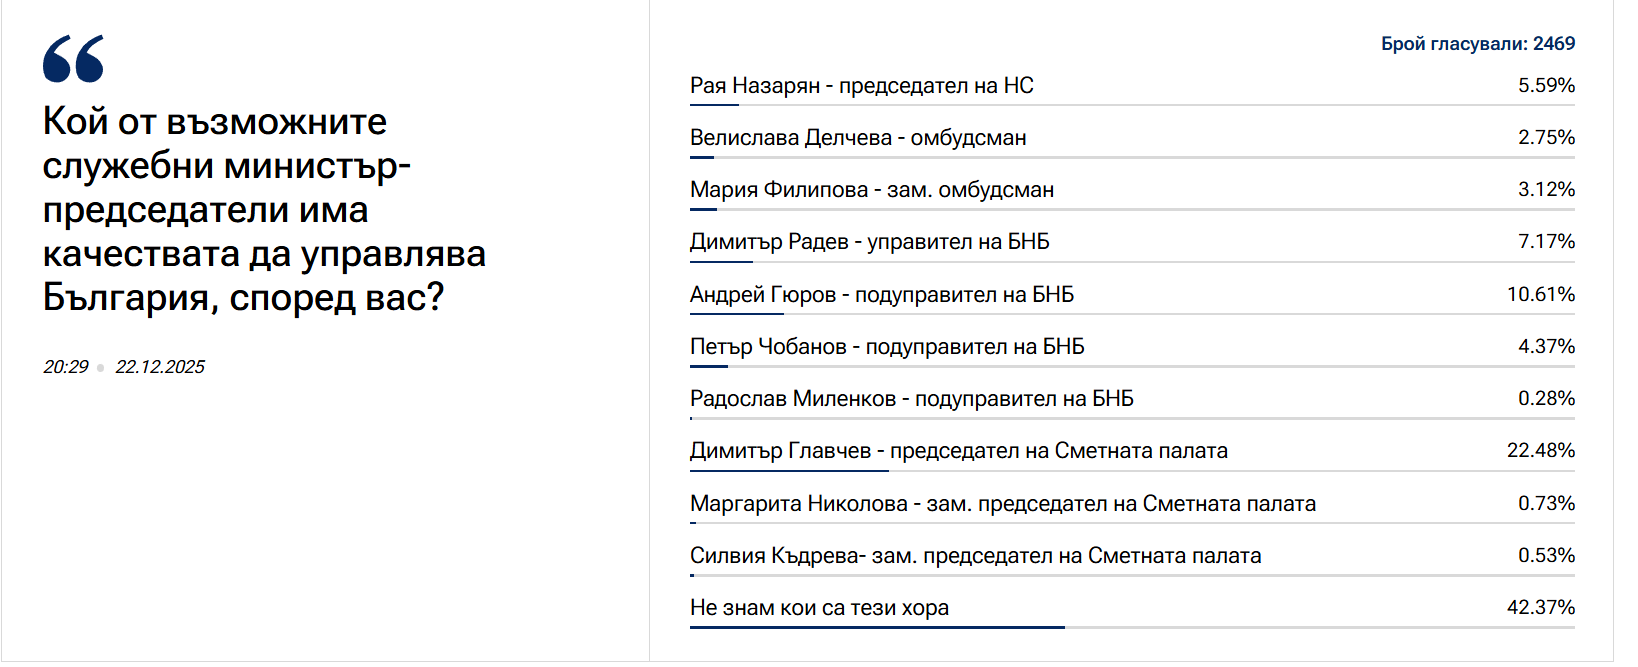Select 'Рая Назарян - председател на НС' option

(861, 86)
